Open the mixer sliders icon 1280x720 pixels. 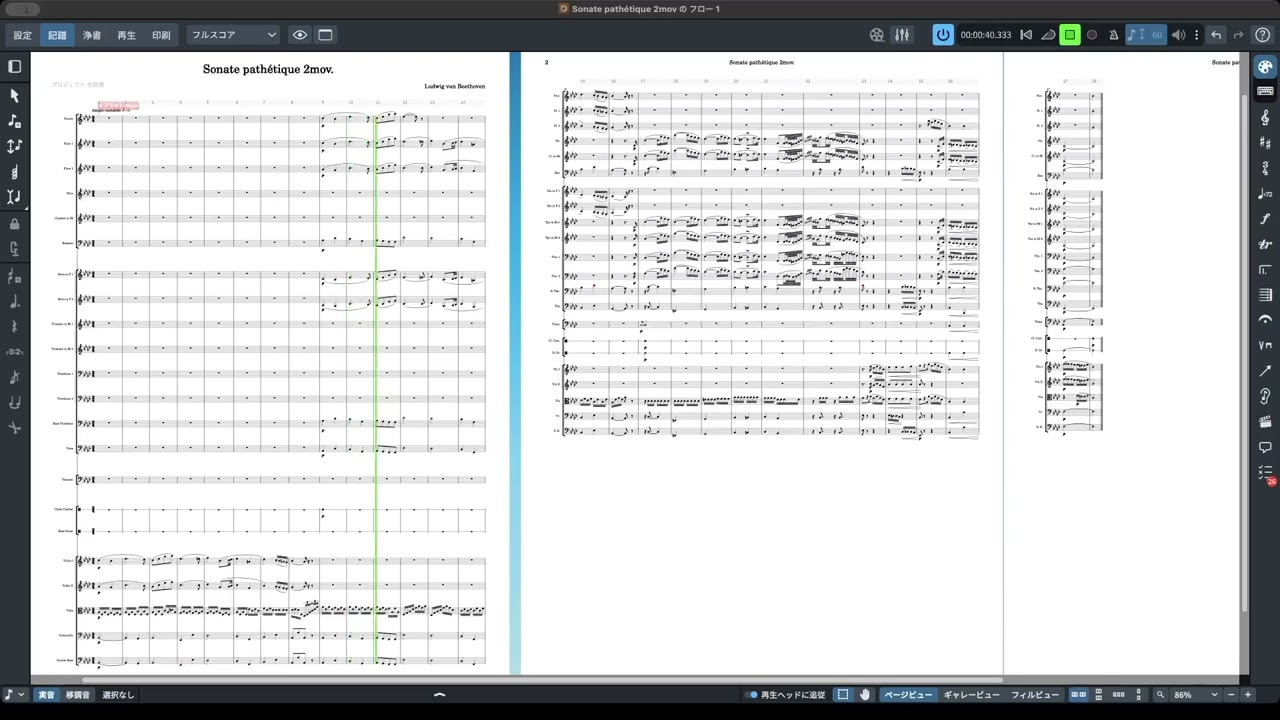coord(902,35)
